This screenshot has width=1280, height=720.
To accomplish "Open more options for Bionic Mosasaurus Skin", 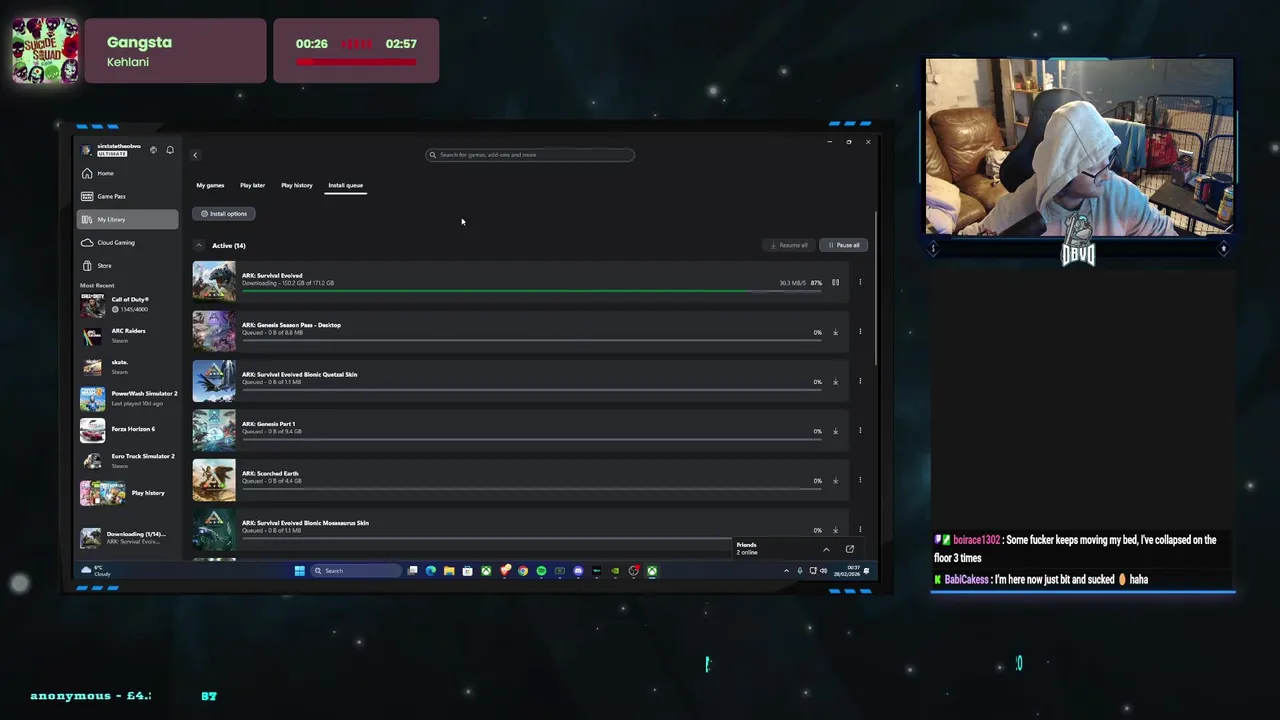I will 860,529.
